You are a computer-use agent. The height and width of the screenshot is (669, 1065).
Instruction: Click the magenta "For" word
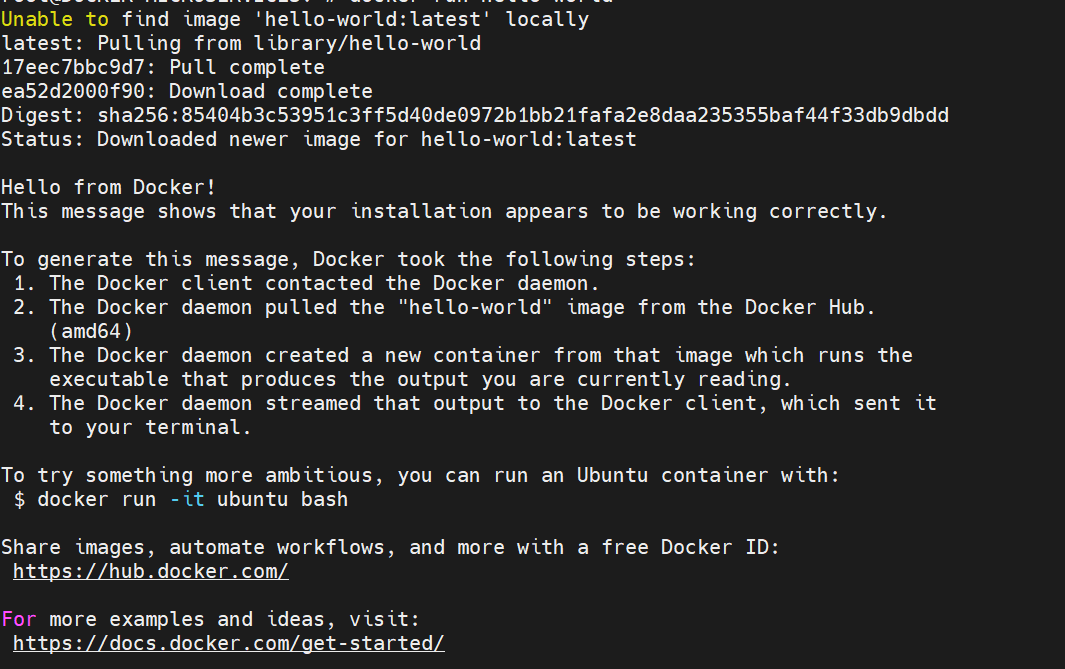19,620
